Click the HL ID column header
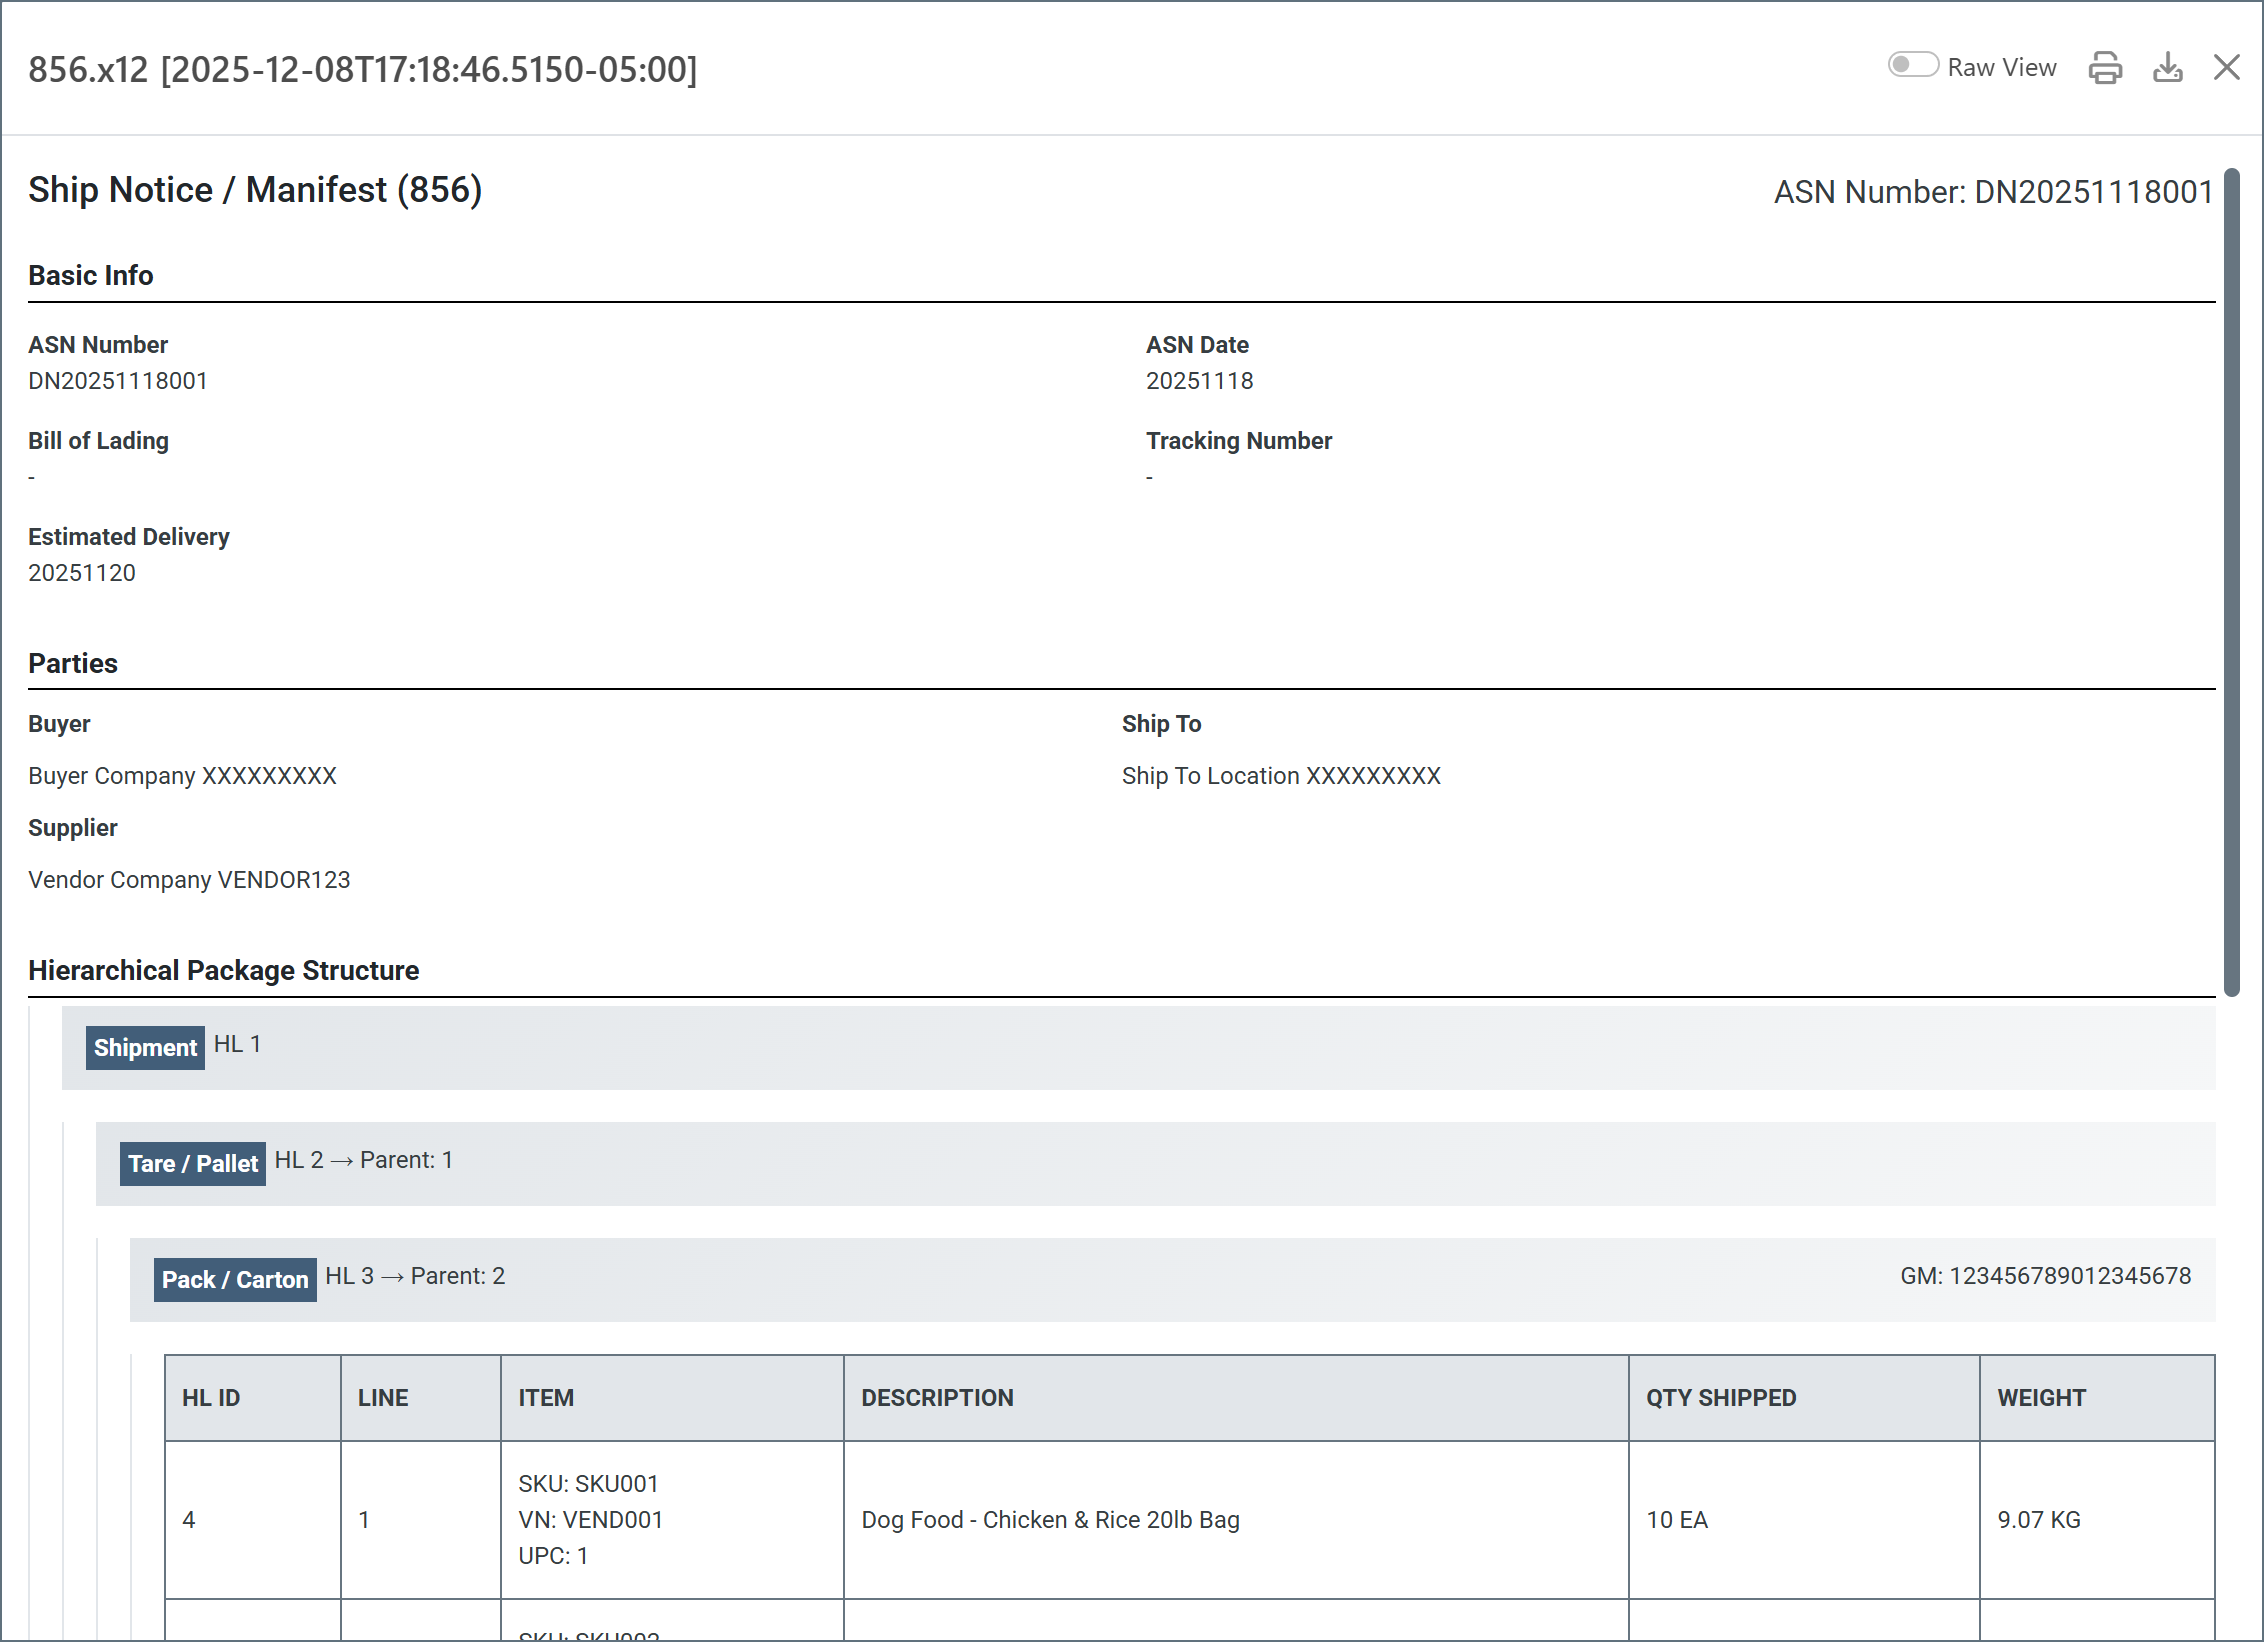Viewport: 2264px width, 1642px height. 211,1397
